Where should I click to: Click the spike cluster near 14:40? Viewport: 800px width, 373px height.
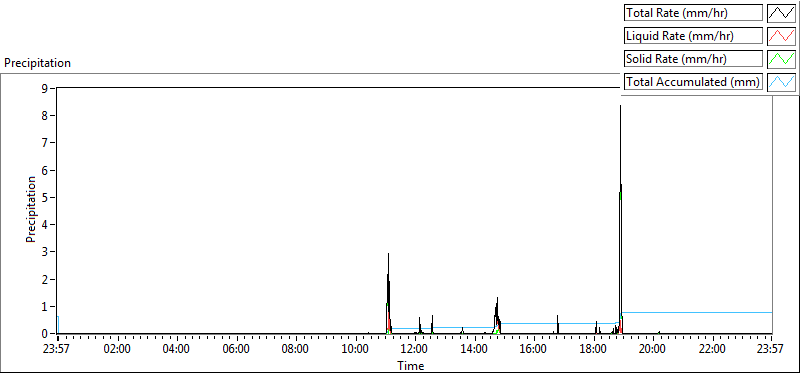pos(497,315)
